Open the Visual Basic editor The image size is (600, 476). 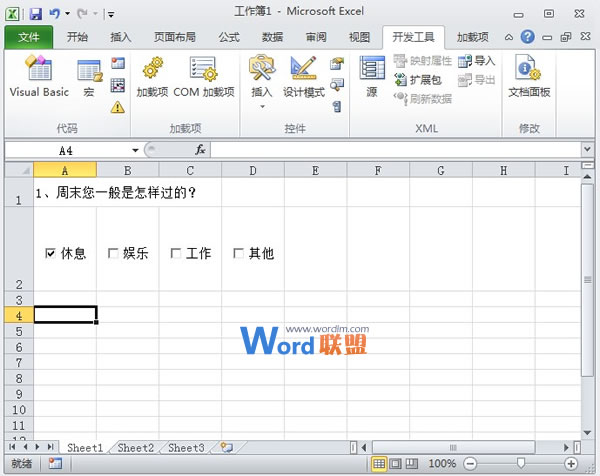pos(39,78)
